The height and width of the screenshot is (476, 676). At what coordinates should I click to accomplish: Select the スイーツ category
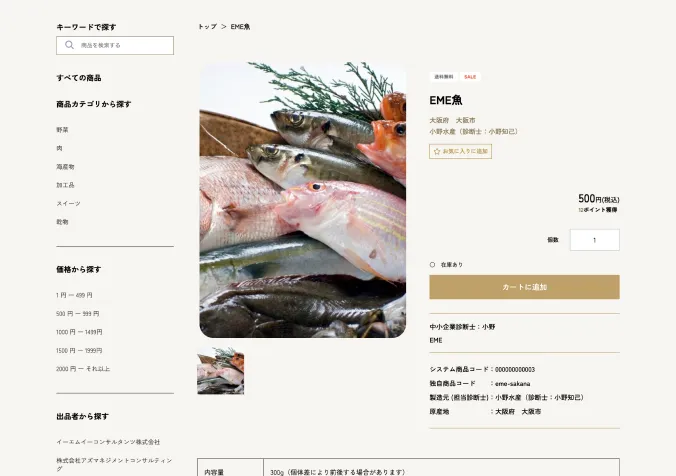click(x=69, y=204)
